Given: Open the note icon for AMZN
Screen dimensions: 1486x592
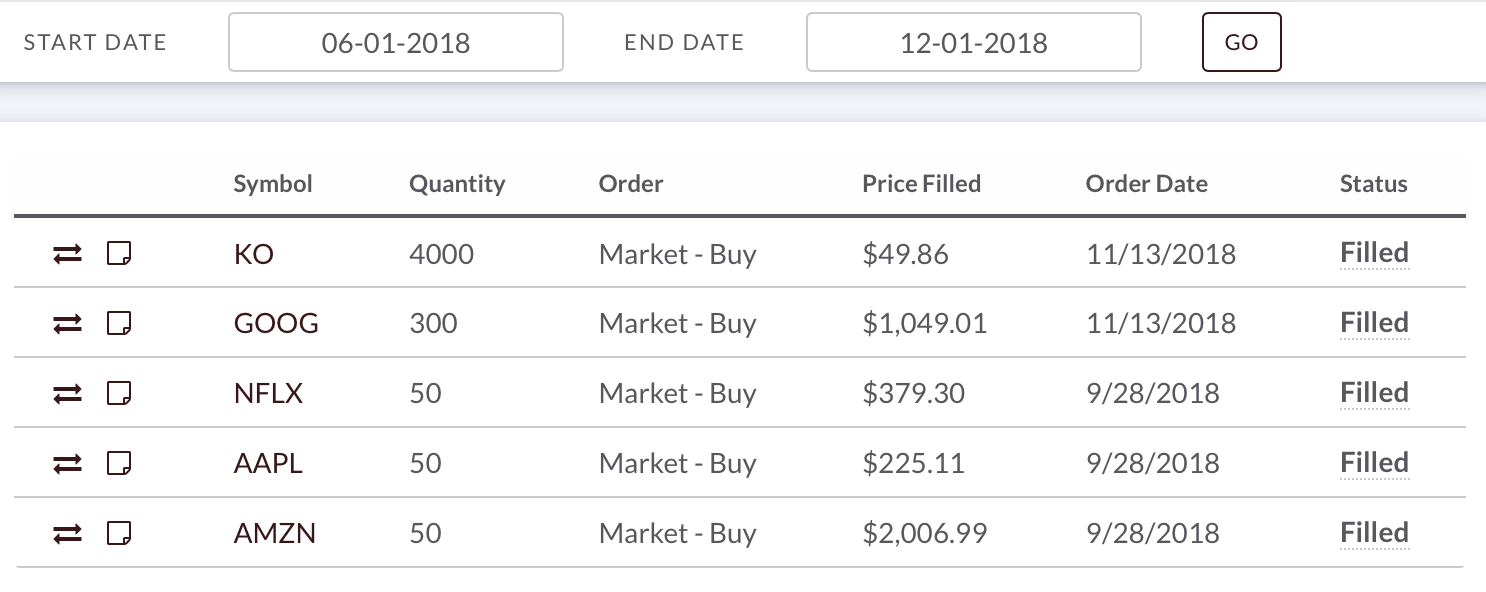Looking at the screenshot, I should 120,534.
